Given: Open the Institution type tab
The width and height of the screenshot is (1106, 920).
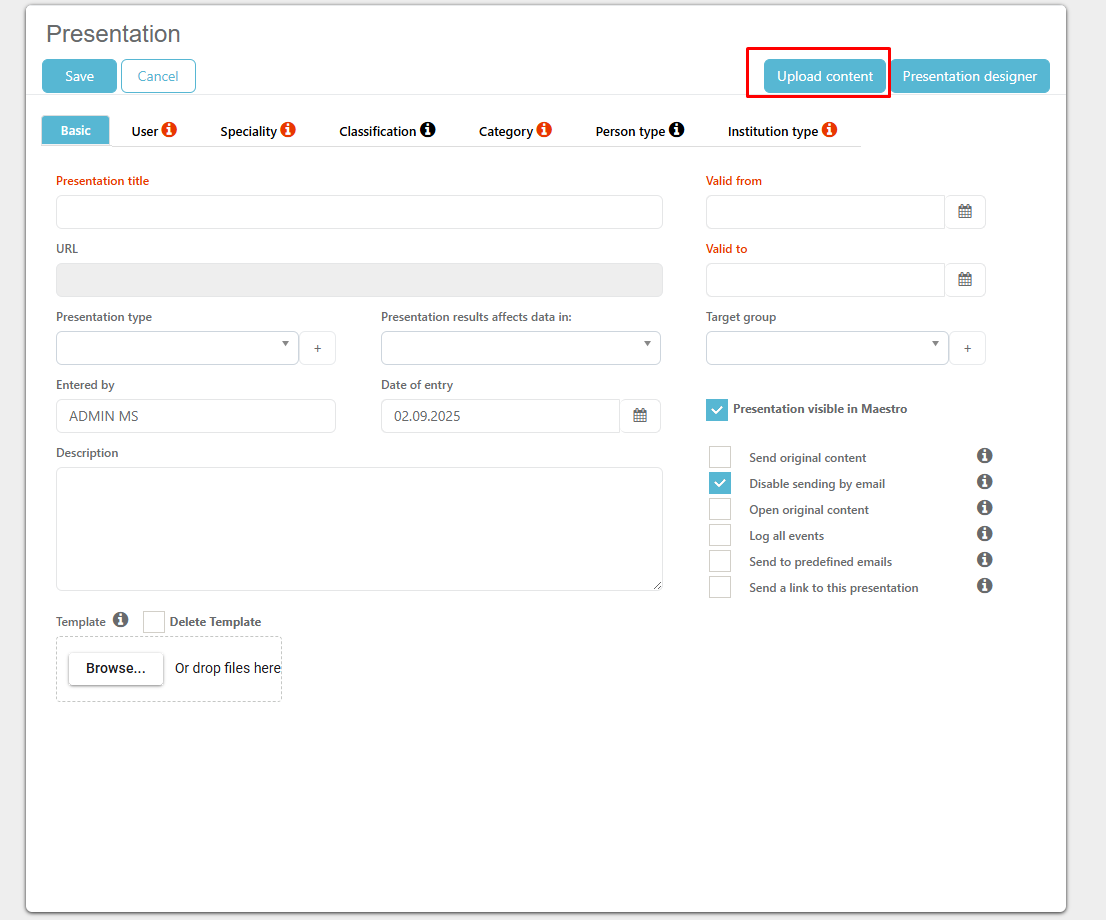Looking at the screenshot, I should [781, 131].
